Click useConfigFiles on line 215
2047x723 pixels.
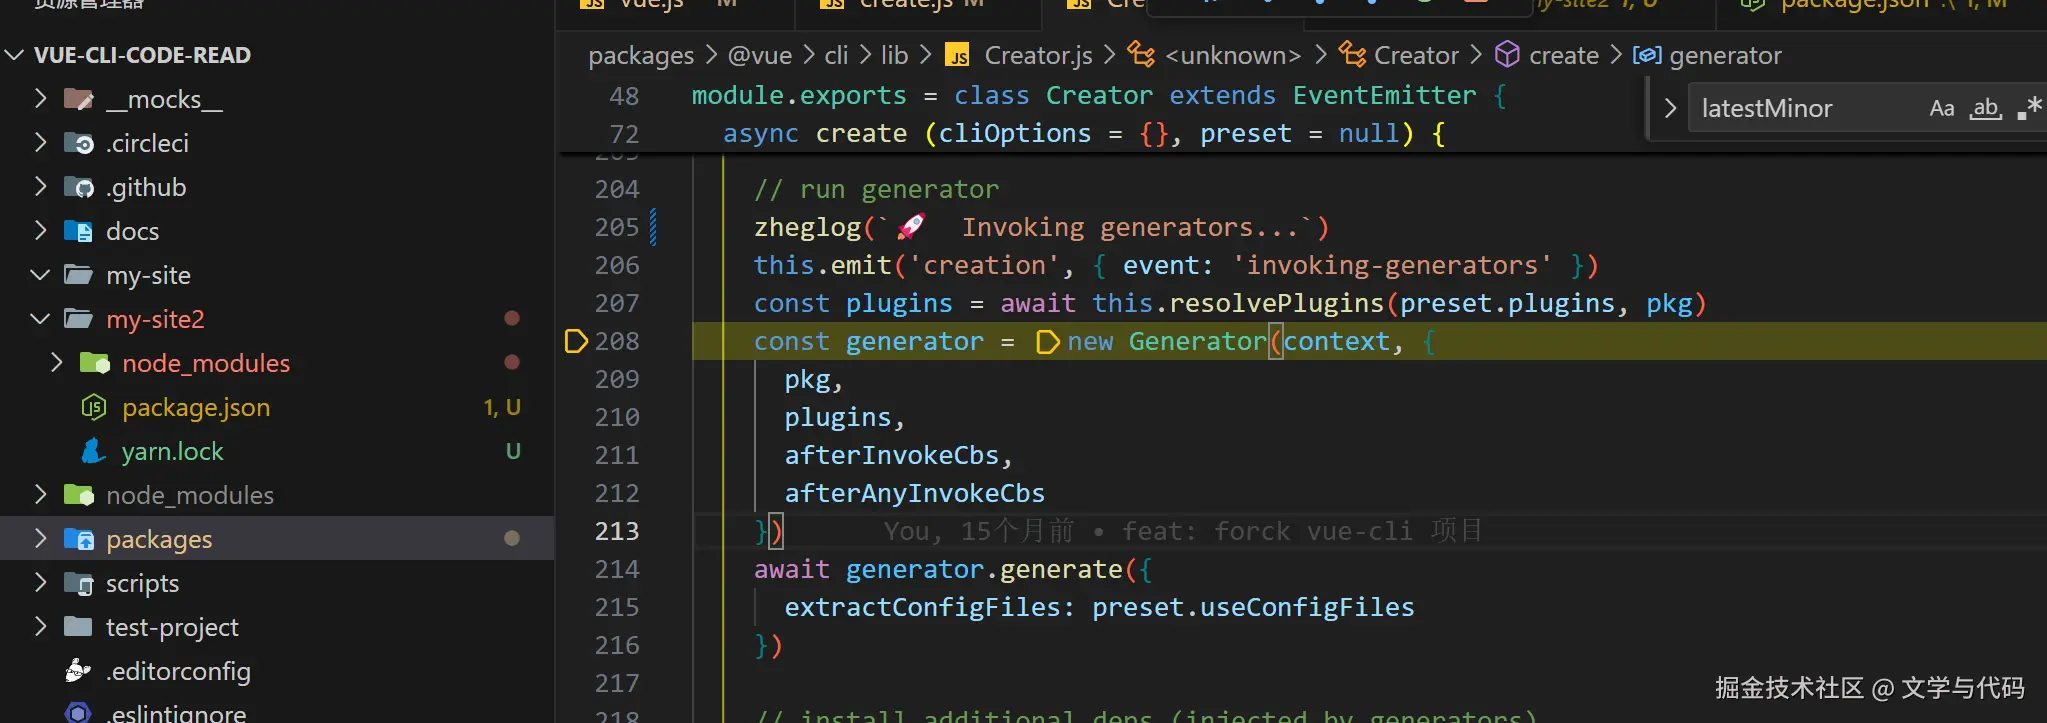point(1307,607)
